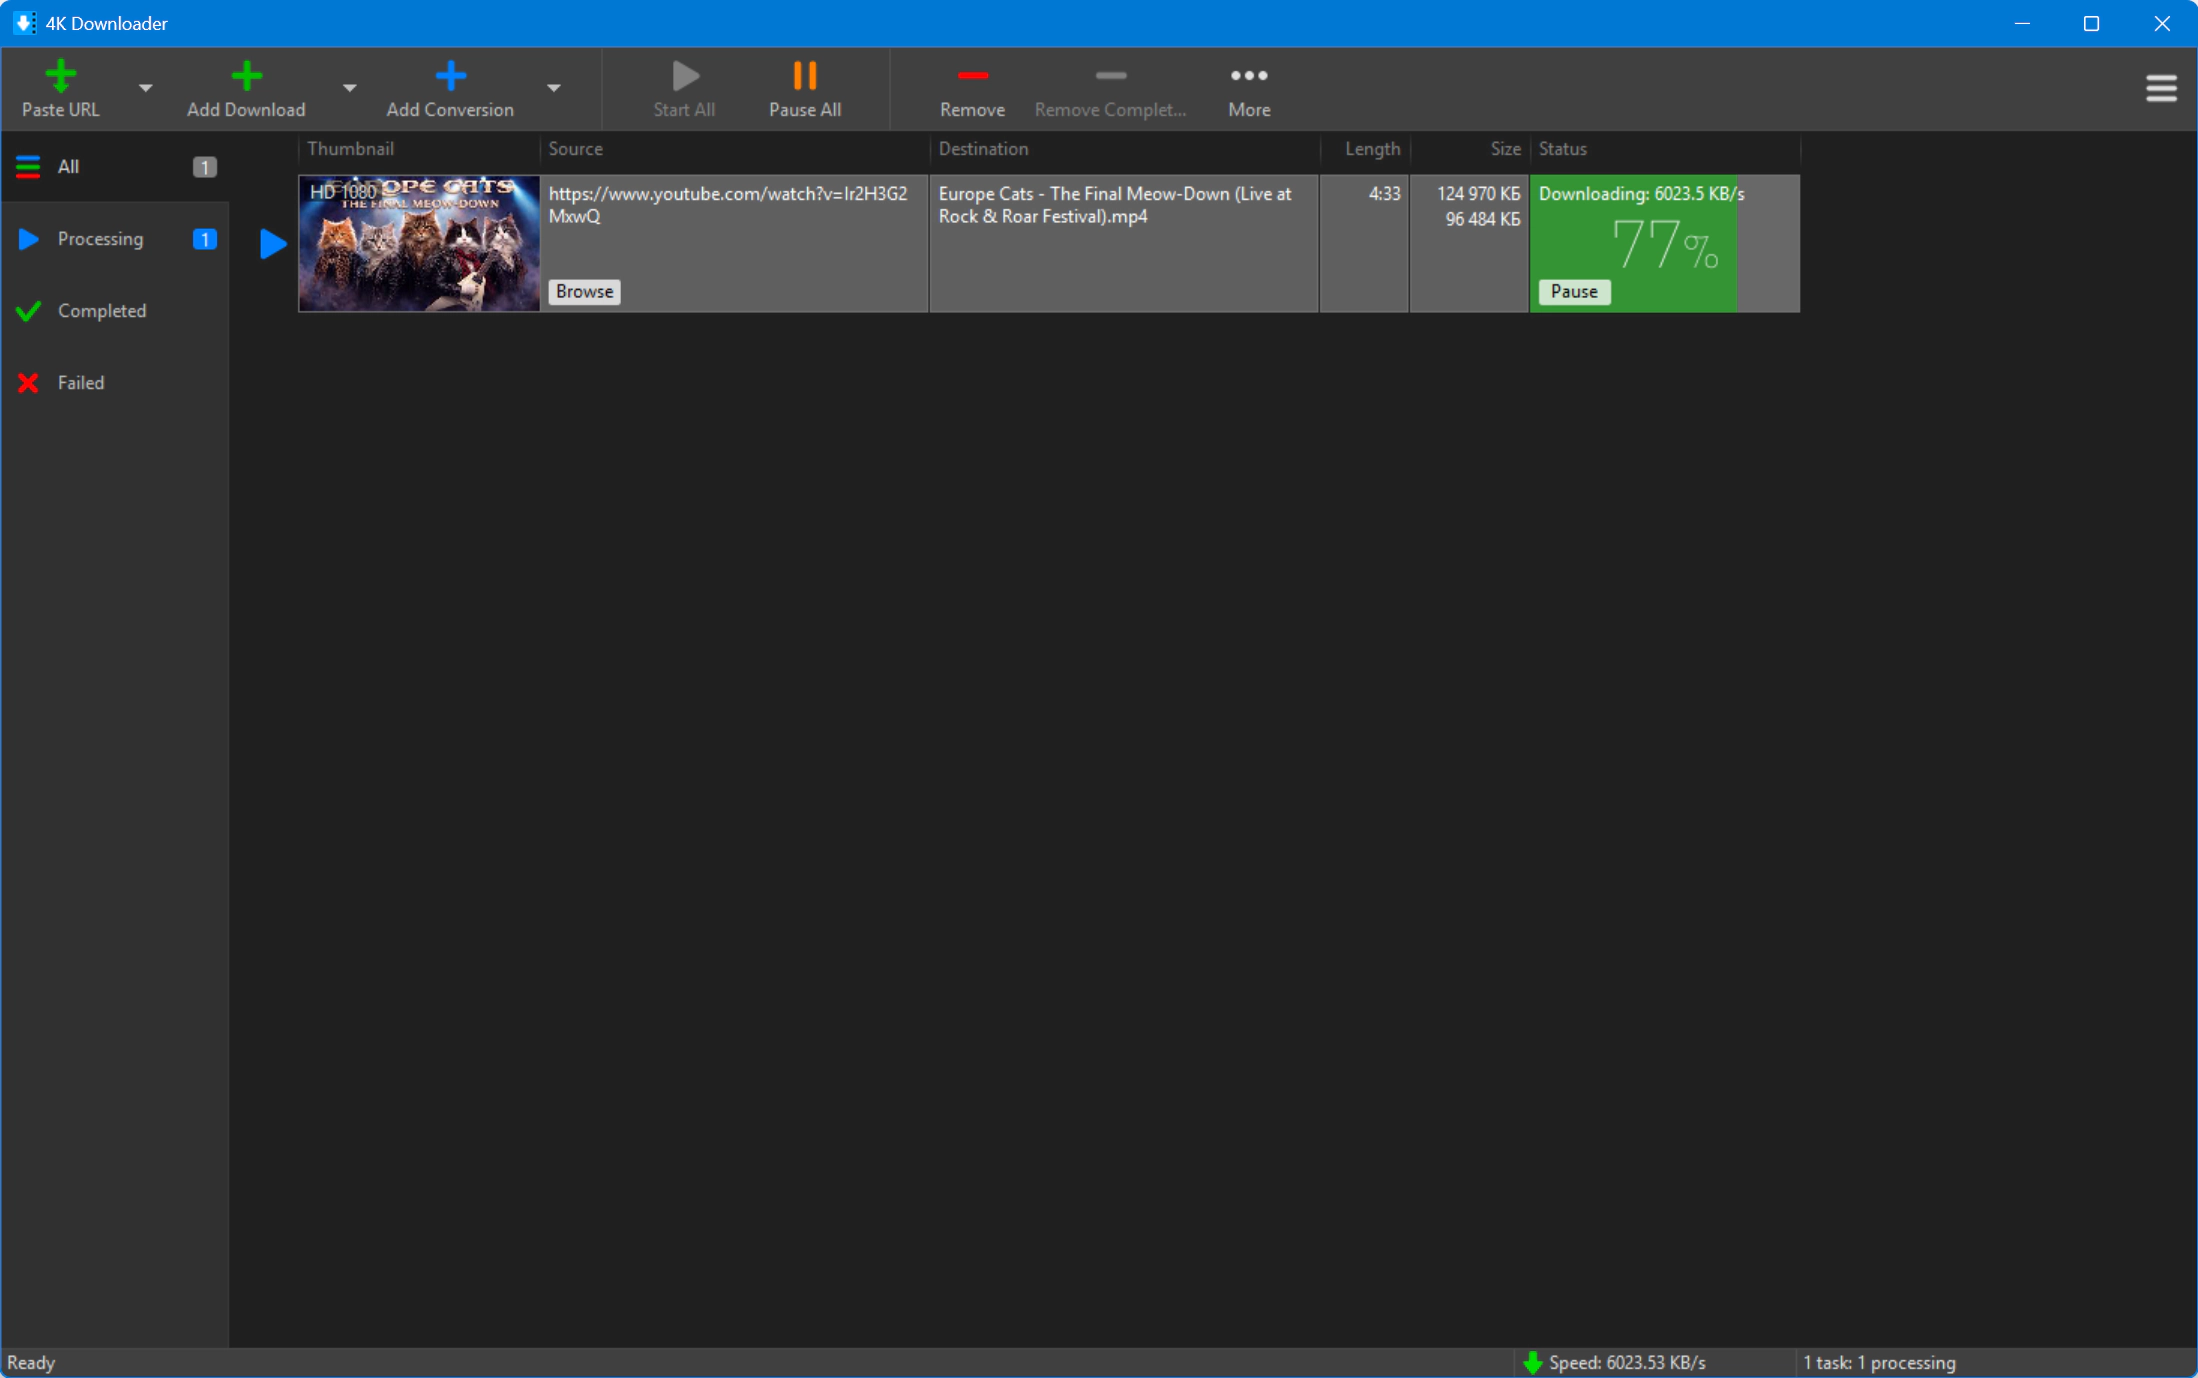Show the Processing tasks list

pyautogui.click(x=115, y=239)
